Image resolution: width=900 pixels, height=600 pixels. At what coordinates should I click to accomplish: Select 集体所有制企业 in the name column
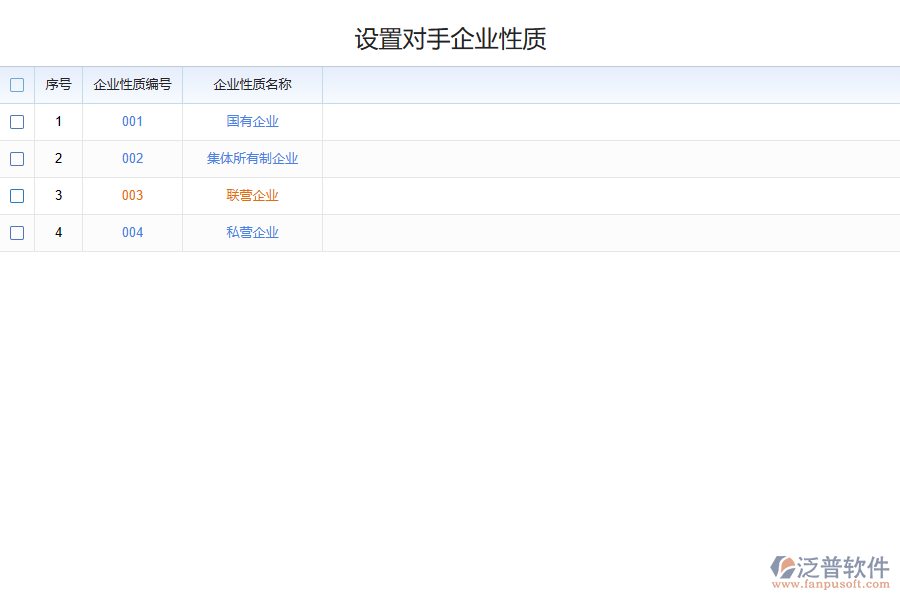coord(251,159)
